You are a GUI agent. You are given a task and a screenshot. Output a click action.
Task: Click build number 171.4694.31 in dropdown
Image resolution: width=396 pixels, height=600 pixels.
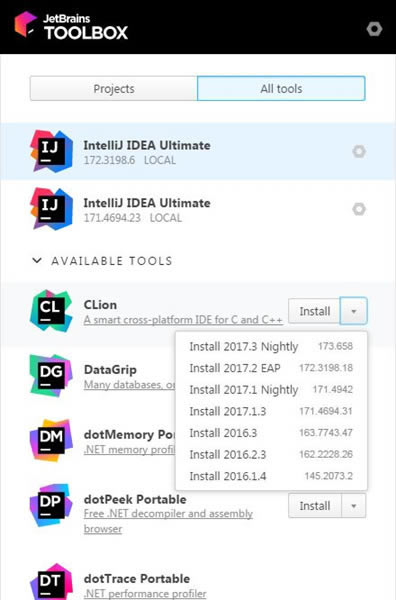coord(326,411)
